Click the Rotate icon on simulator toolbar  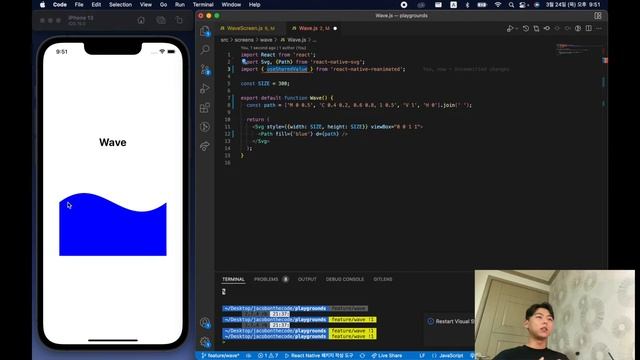click(179, 20)
